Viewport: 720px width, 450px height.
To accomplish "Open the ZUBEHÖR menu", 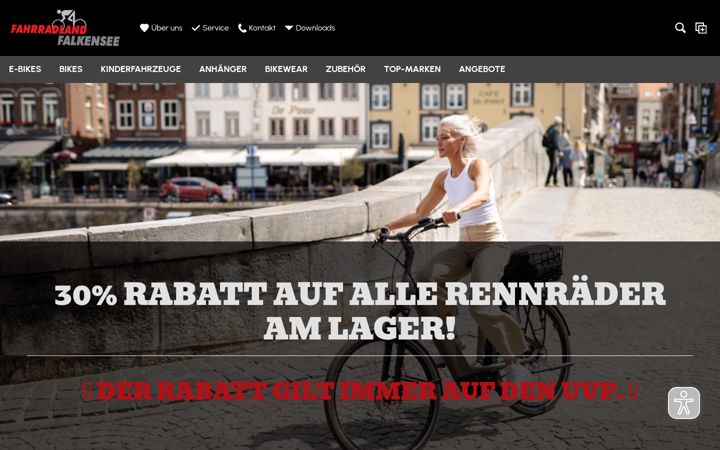I will tap(346, 69).
